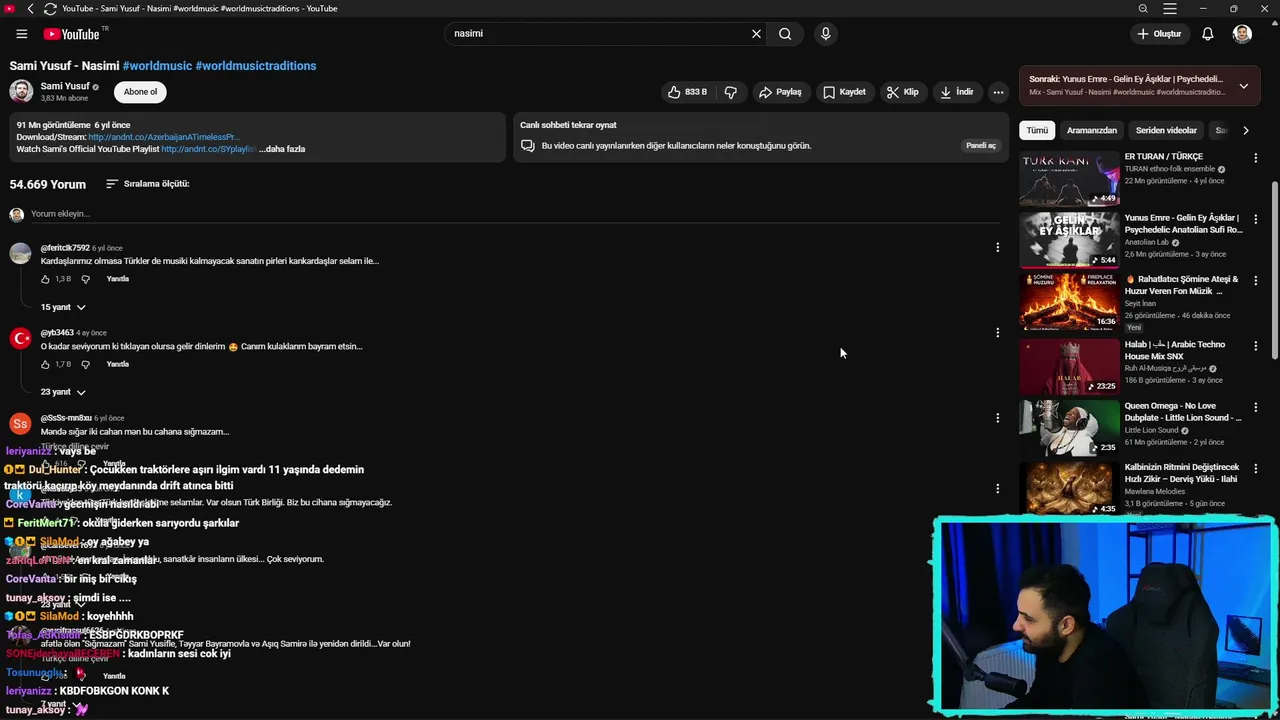Dislike the @feritclk7592 comment
Image resolution: width=1280 pixels, height=720 pixels.
coord(85,279)
